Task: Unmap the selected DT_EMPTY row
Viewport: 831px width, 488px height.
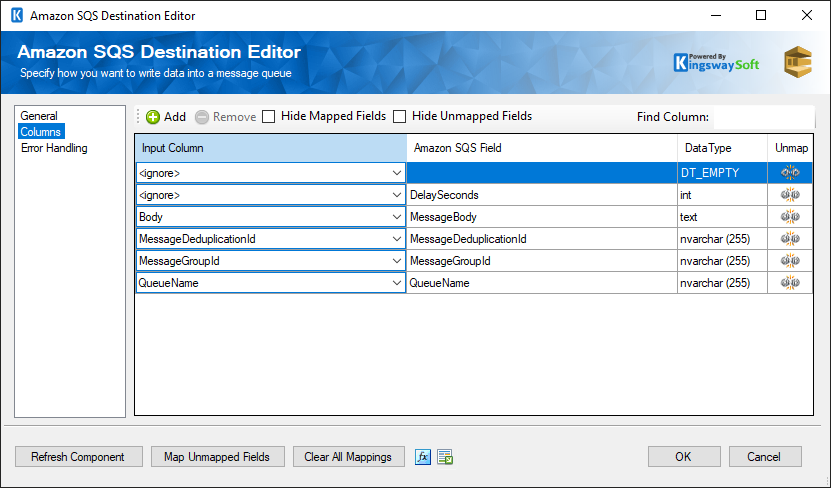Action: [790, 173]
